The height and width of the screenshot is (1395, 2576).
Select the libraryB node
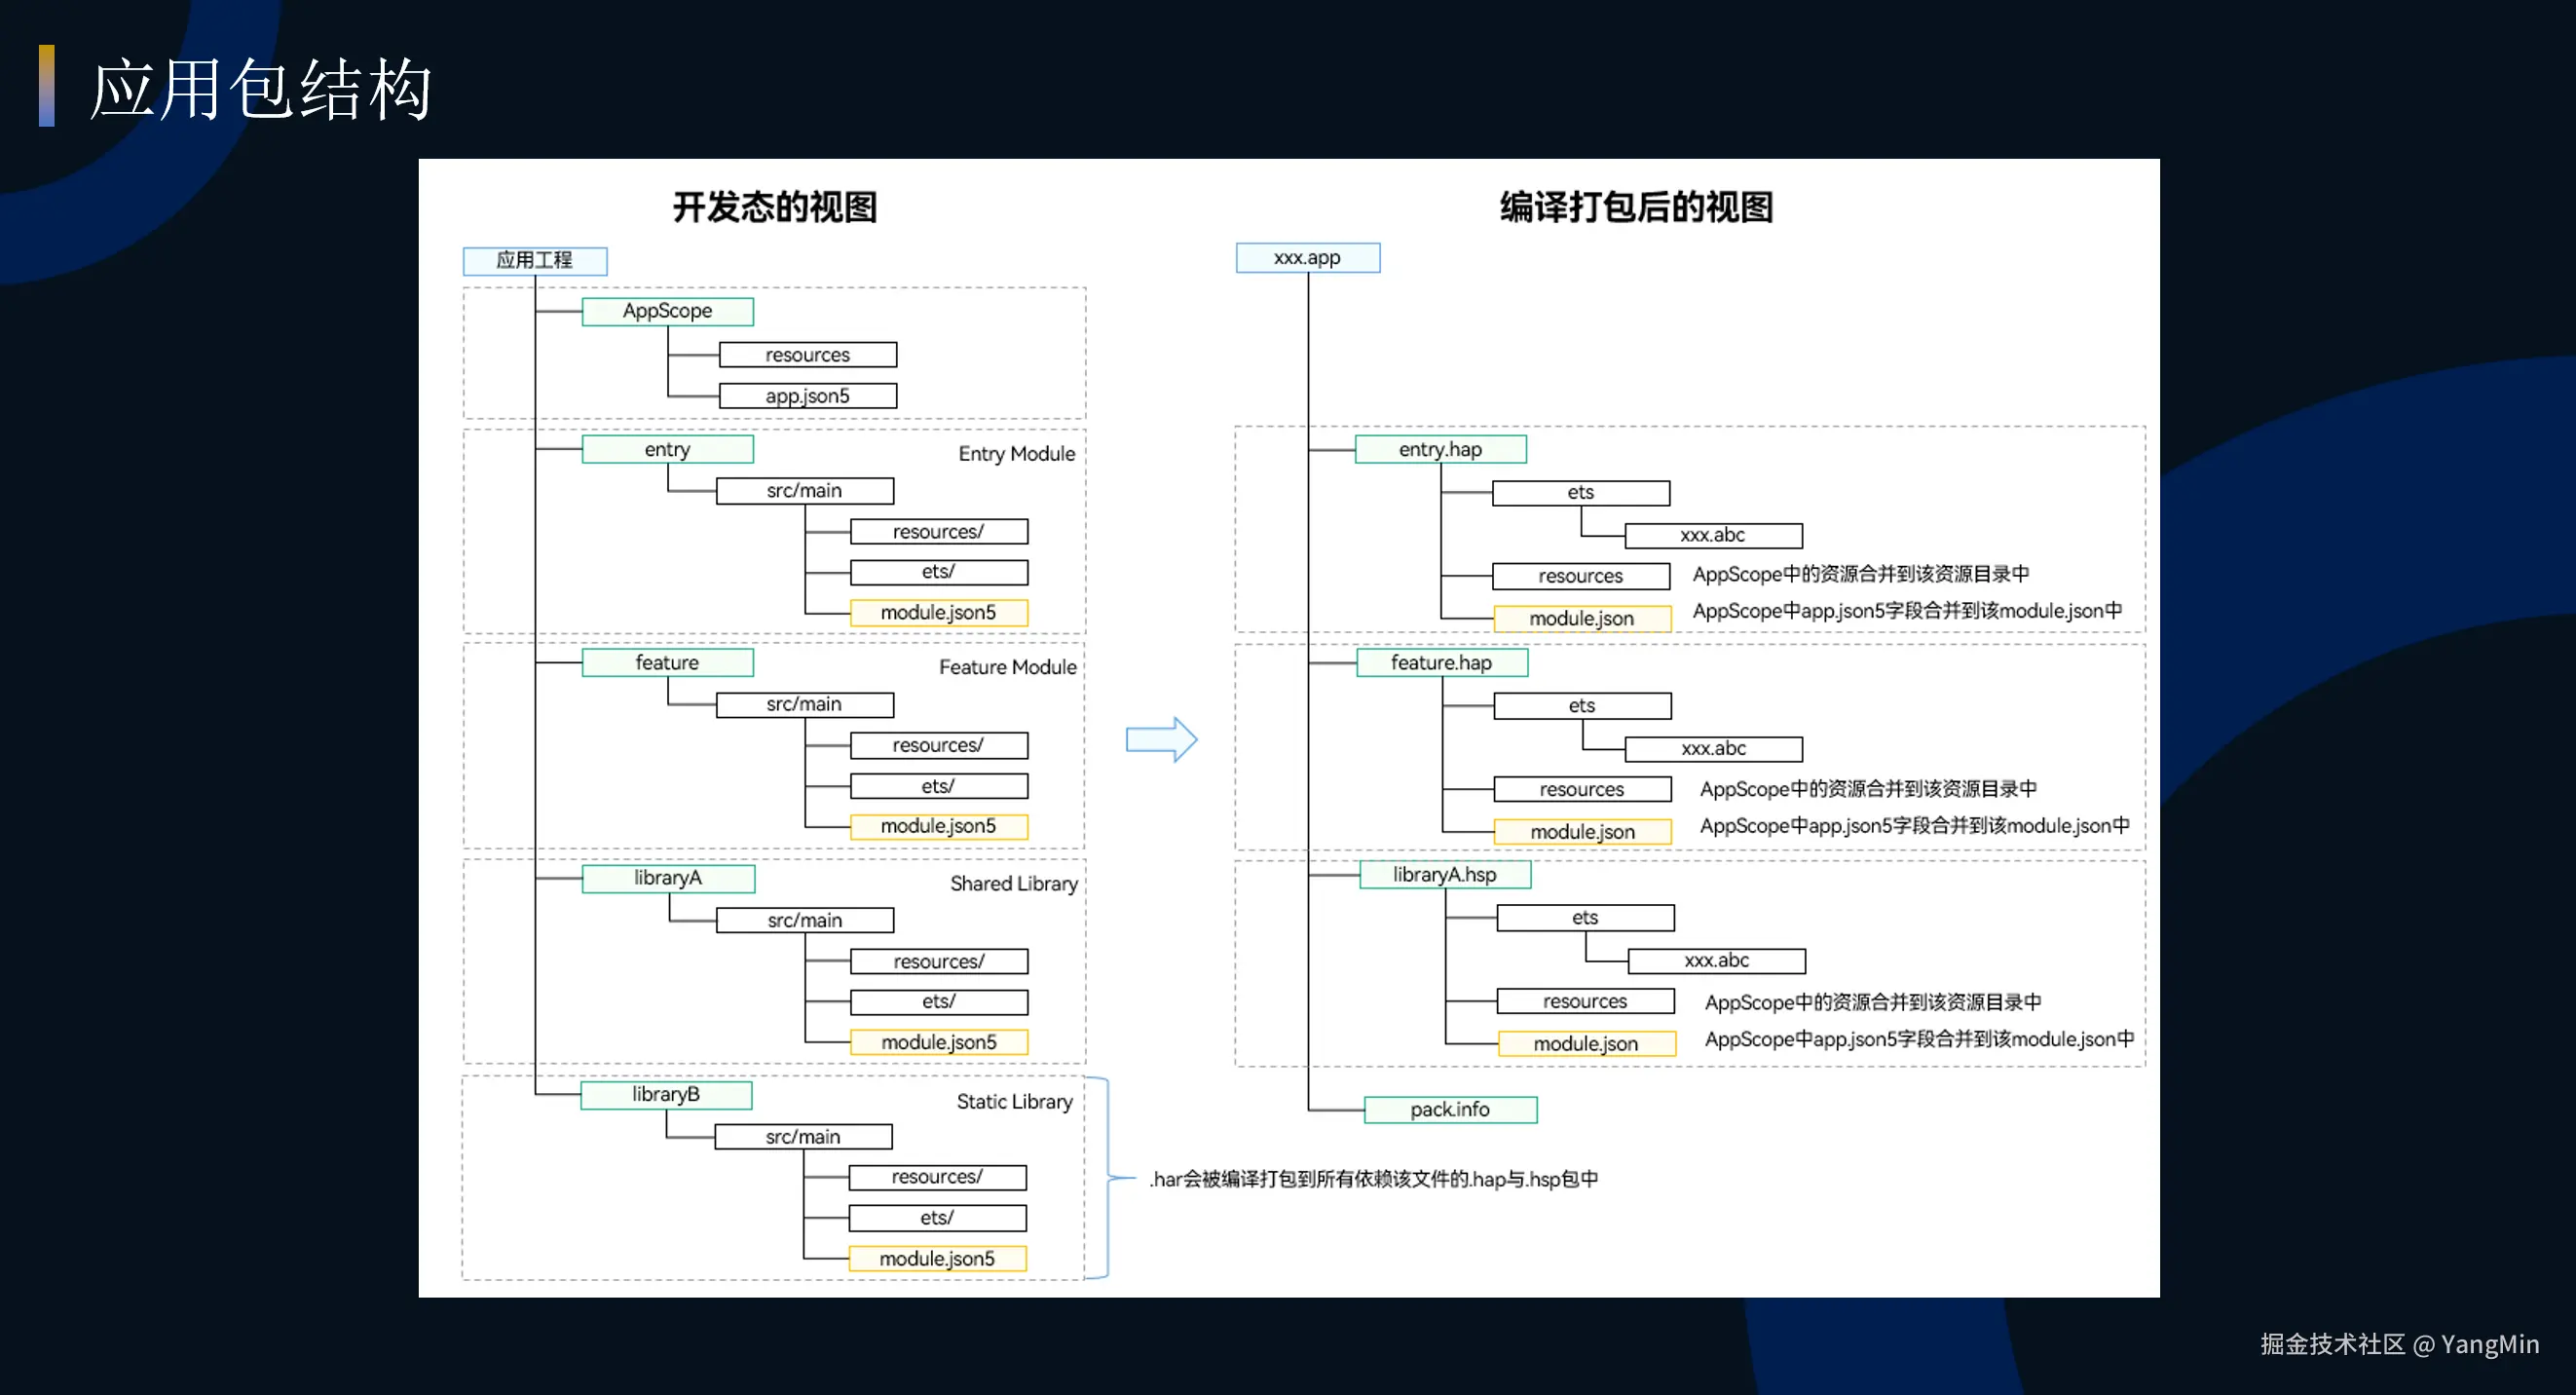[665, 1095]
